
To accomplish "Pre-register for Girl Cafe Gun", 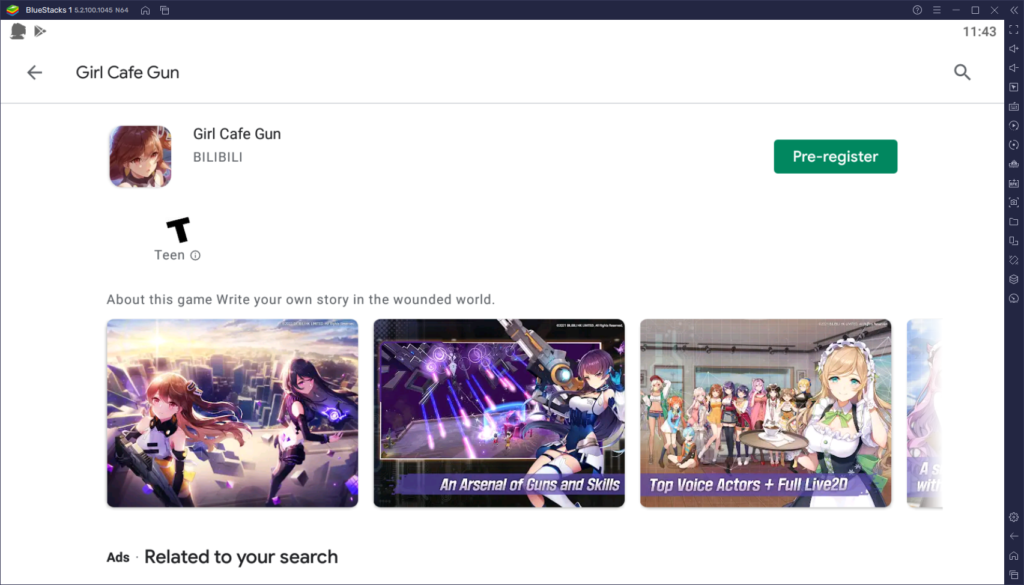I will click(836, 156).
